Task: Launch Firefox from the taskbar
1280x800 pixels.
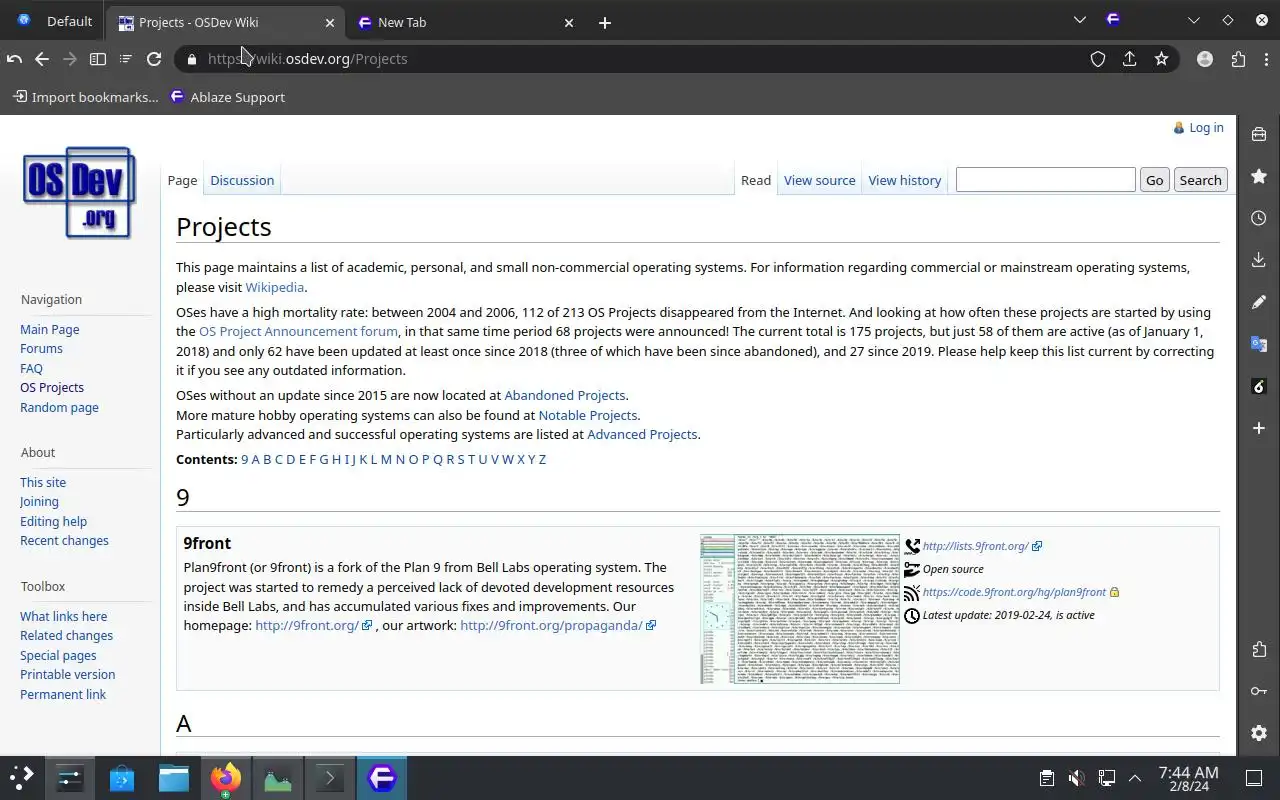Action: coord(226,778)
